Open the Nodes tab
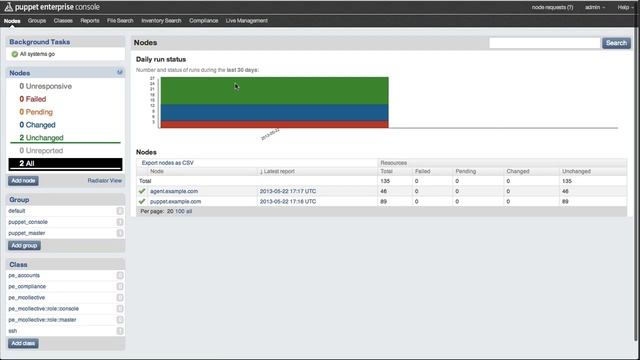 12,21
